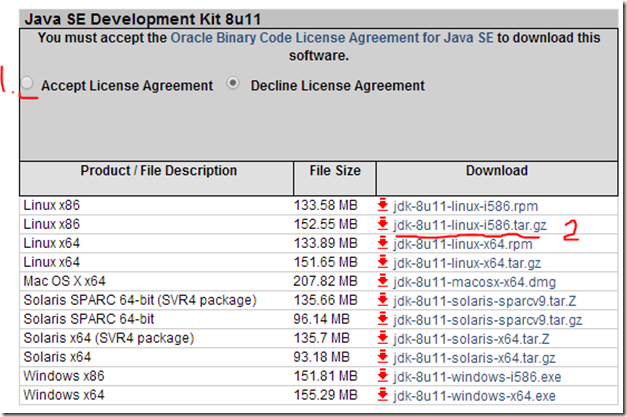Select Accept License Agreement radio button
Image resolution: width=627 pixels, height=417 pixels.
point(29,85)
